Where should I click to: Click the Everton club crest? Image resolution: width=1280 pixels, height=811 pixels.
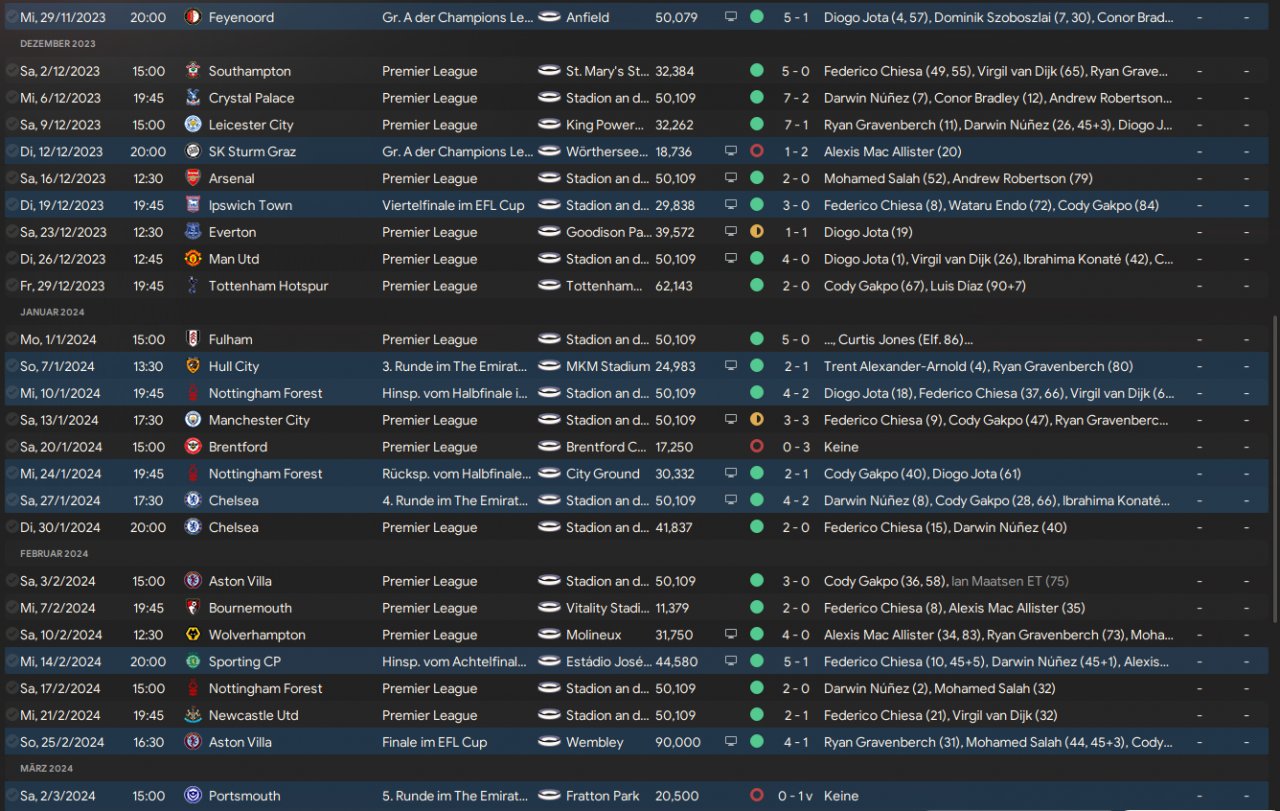click(193, 232)
